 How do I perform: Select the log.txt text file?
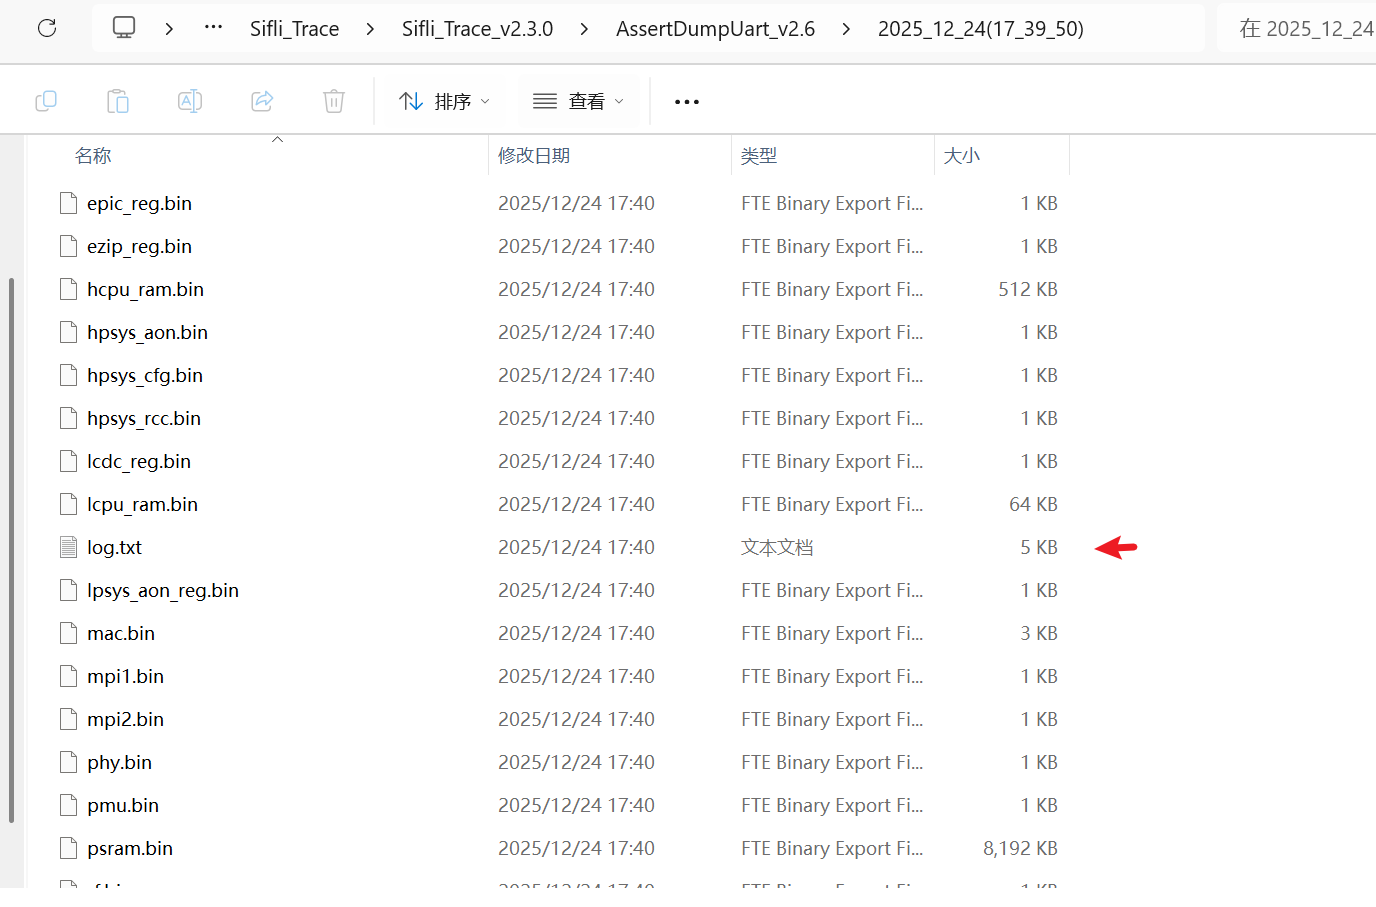tap(115, 548)
